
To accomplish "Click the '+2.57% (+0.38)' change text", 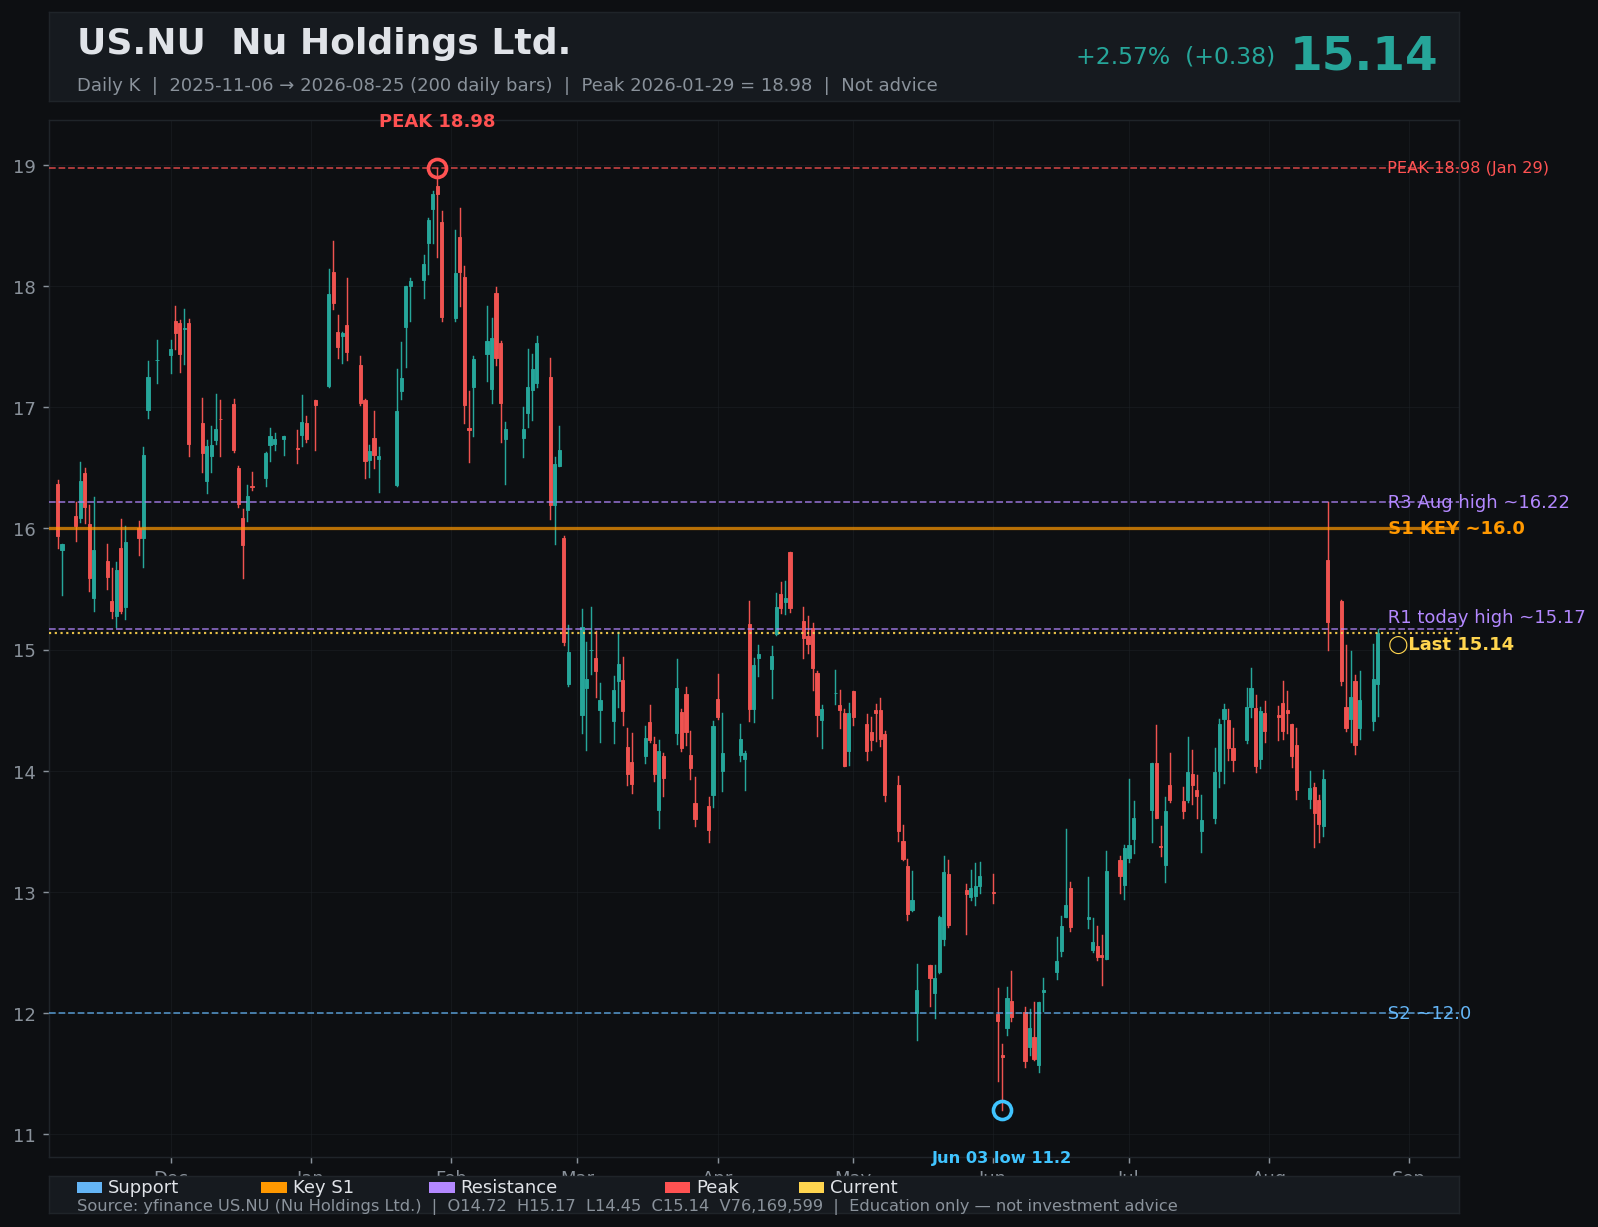I will tap(1175, 57).
